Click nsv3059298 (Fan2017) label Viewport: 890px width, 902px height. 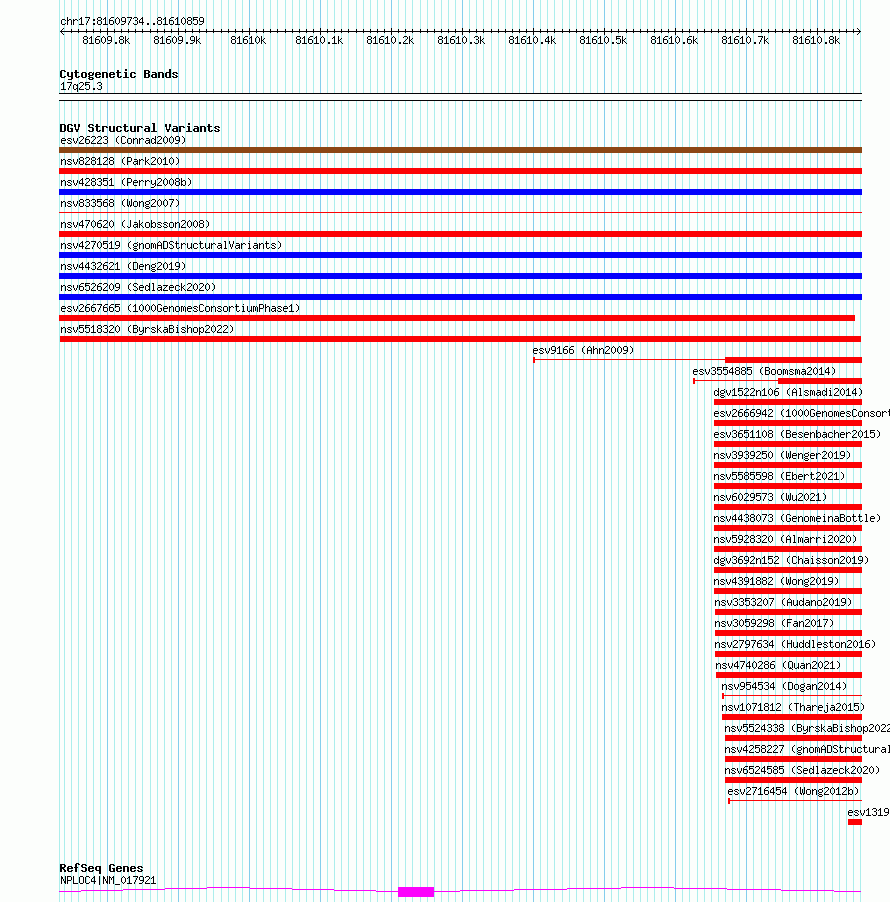point(774,623)
